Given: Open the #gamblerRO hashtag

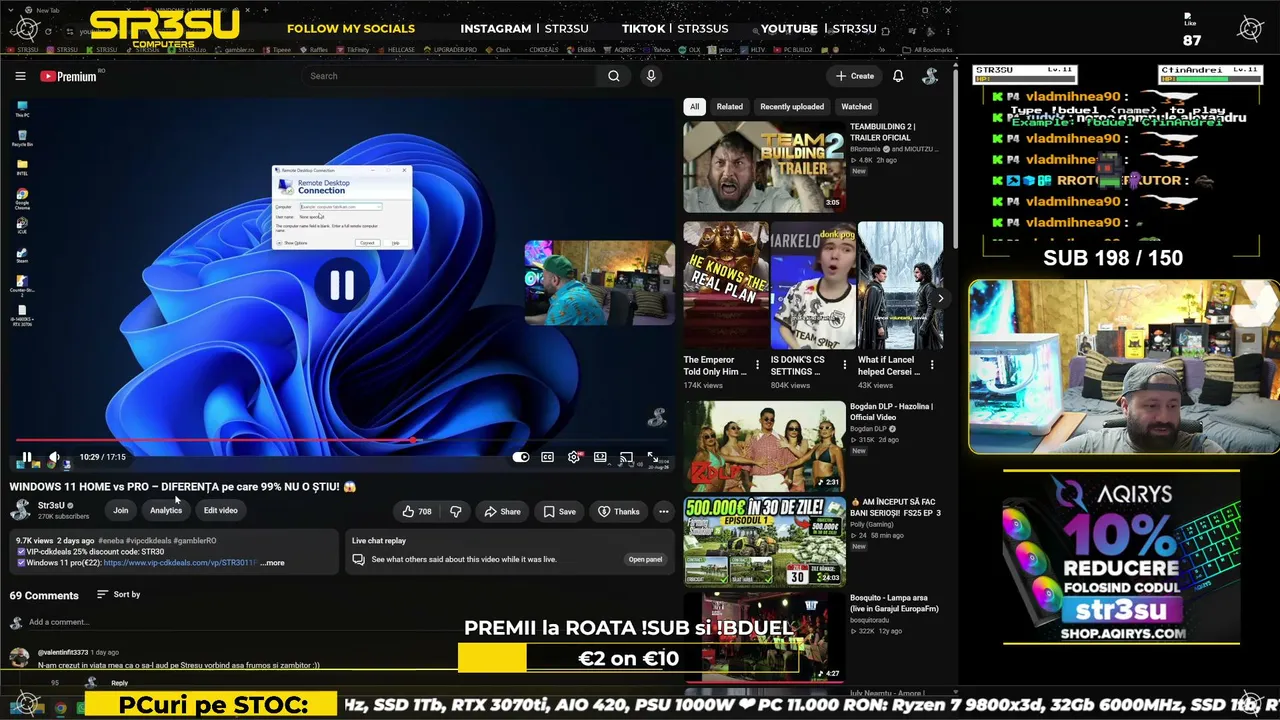Looking at the screenshot, I should (x=194, y=541).
